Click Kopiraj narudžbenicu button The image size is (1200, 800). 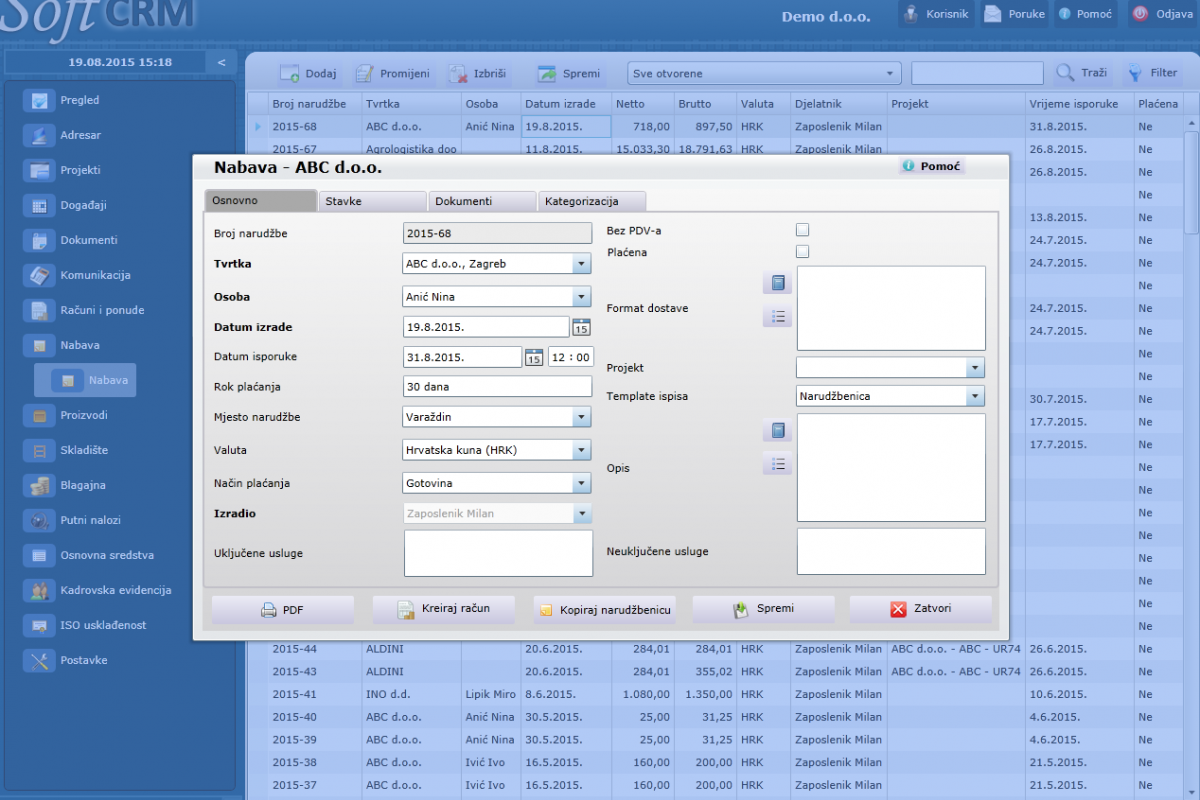click(604, 609)
